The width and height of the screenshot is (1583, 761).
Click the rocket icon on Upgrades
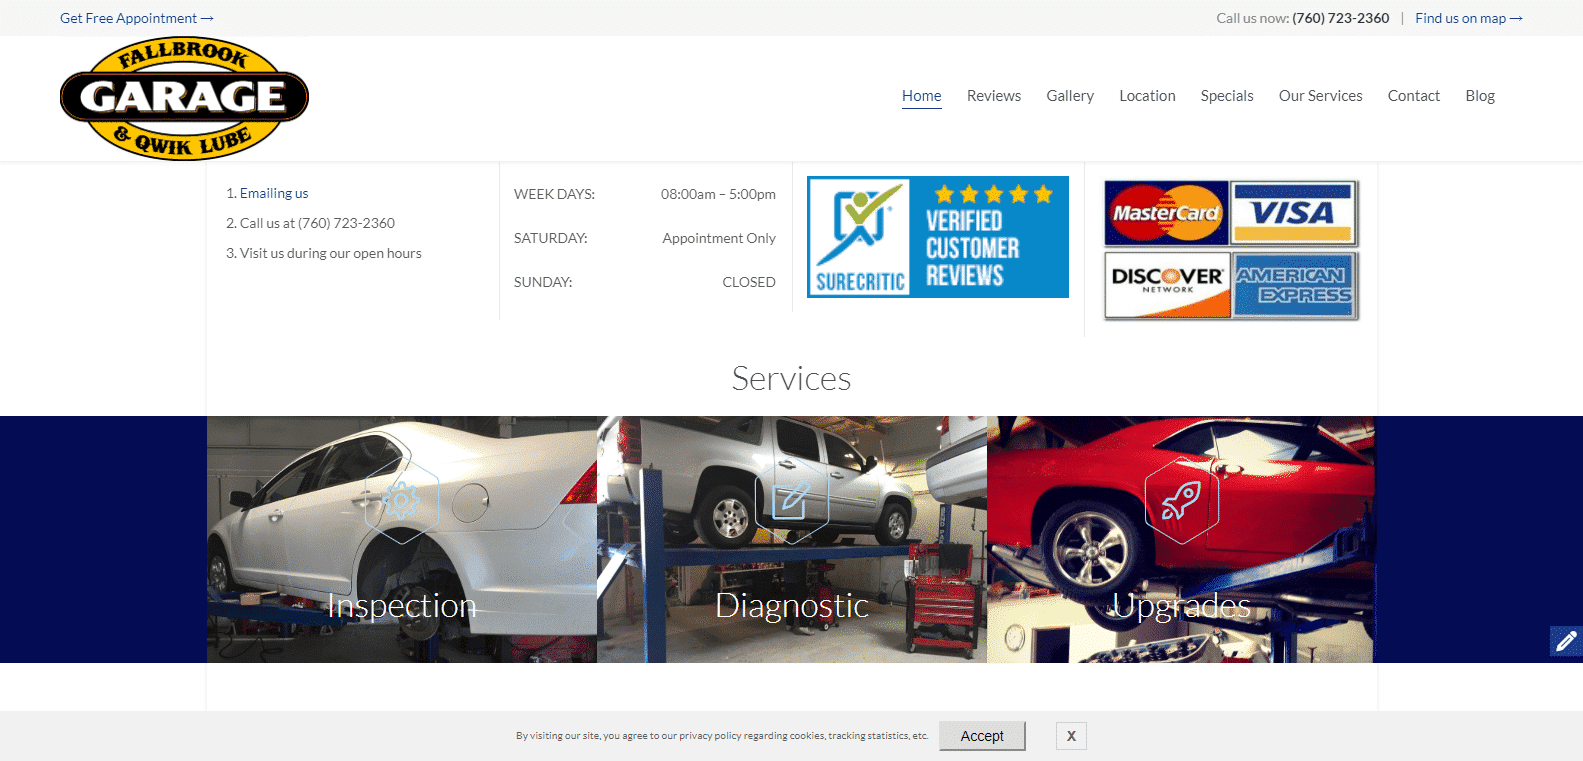(1181, 500)
